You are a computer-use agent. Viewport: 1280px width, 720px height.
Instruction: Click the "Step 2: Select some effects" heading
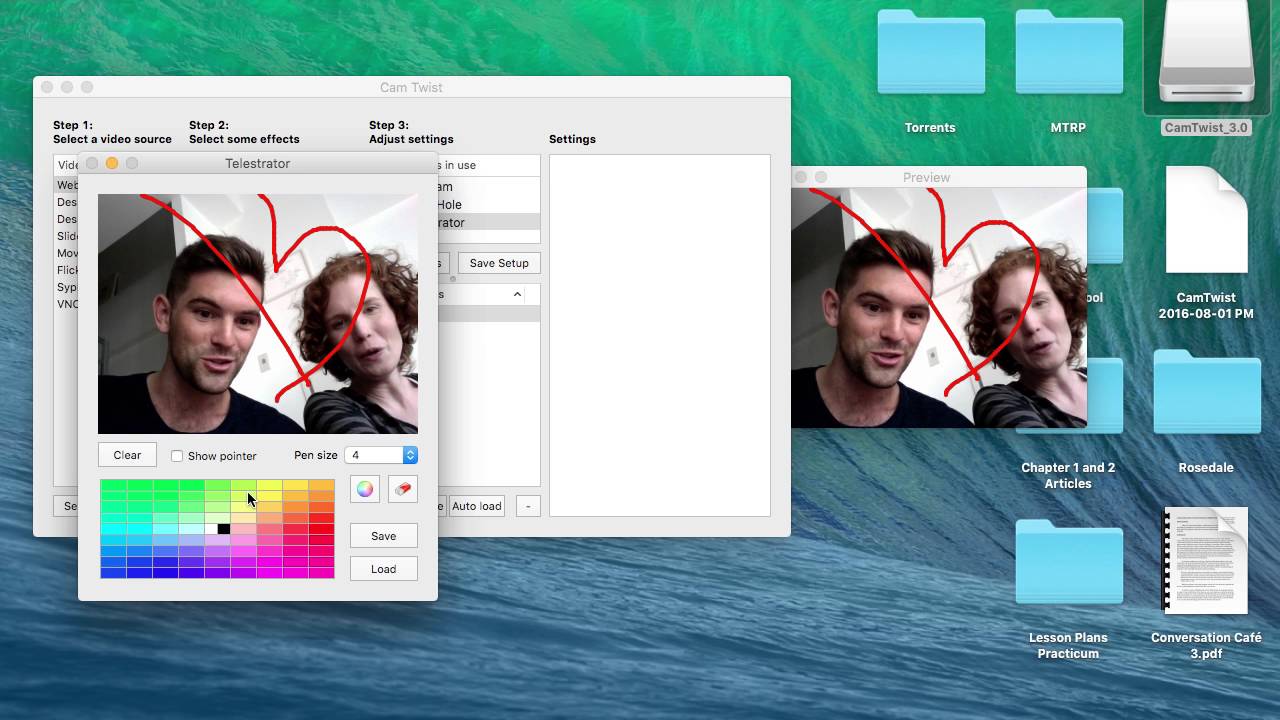pyautogui.click(x=244, y=132)
